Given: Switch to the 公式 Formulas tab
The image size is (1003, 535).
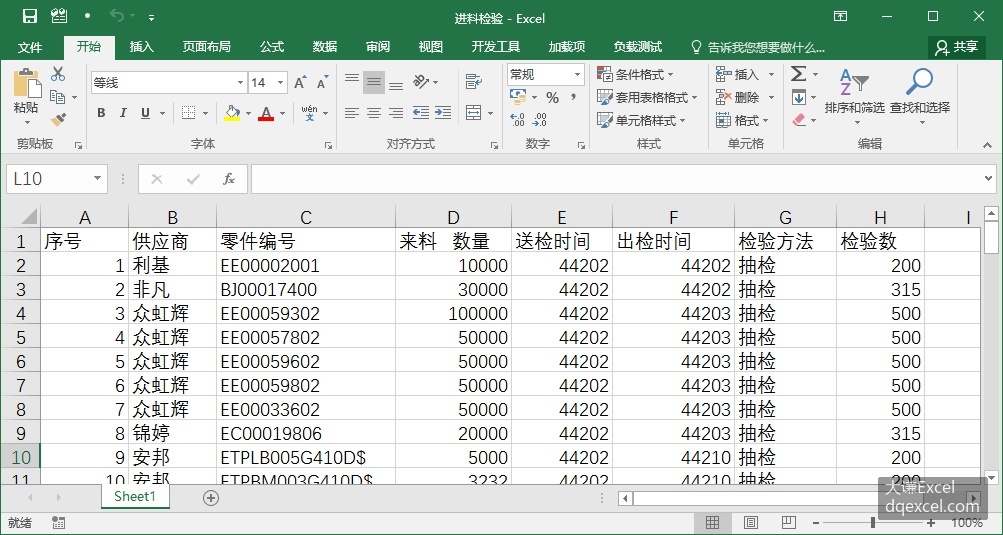Looking at the screenshot, I should click(272, 47).
